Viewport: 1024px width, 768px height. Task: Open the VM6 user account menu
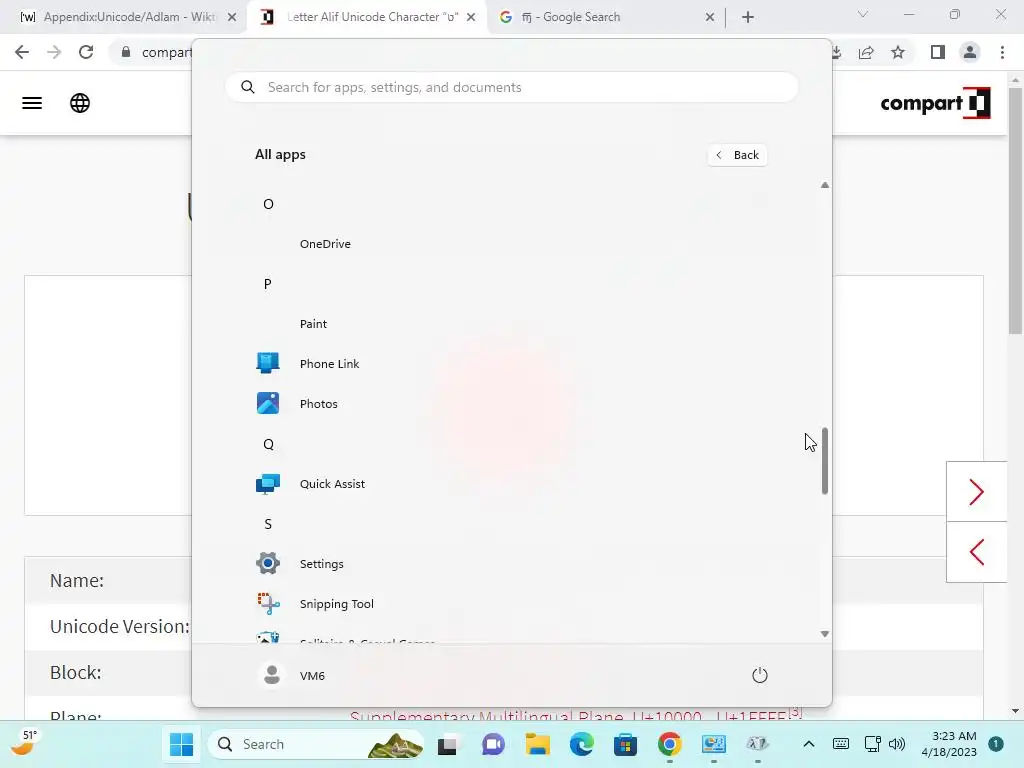[x=291, y=675]
